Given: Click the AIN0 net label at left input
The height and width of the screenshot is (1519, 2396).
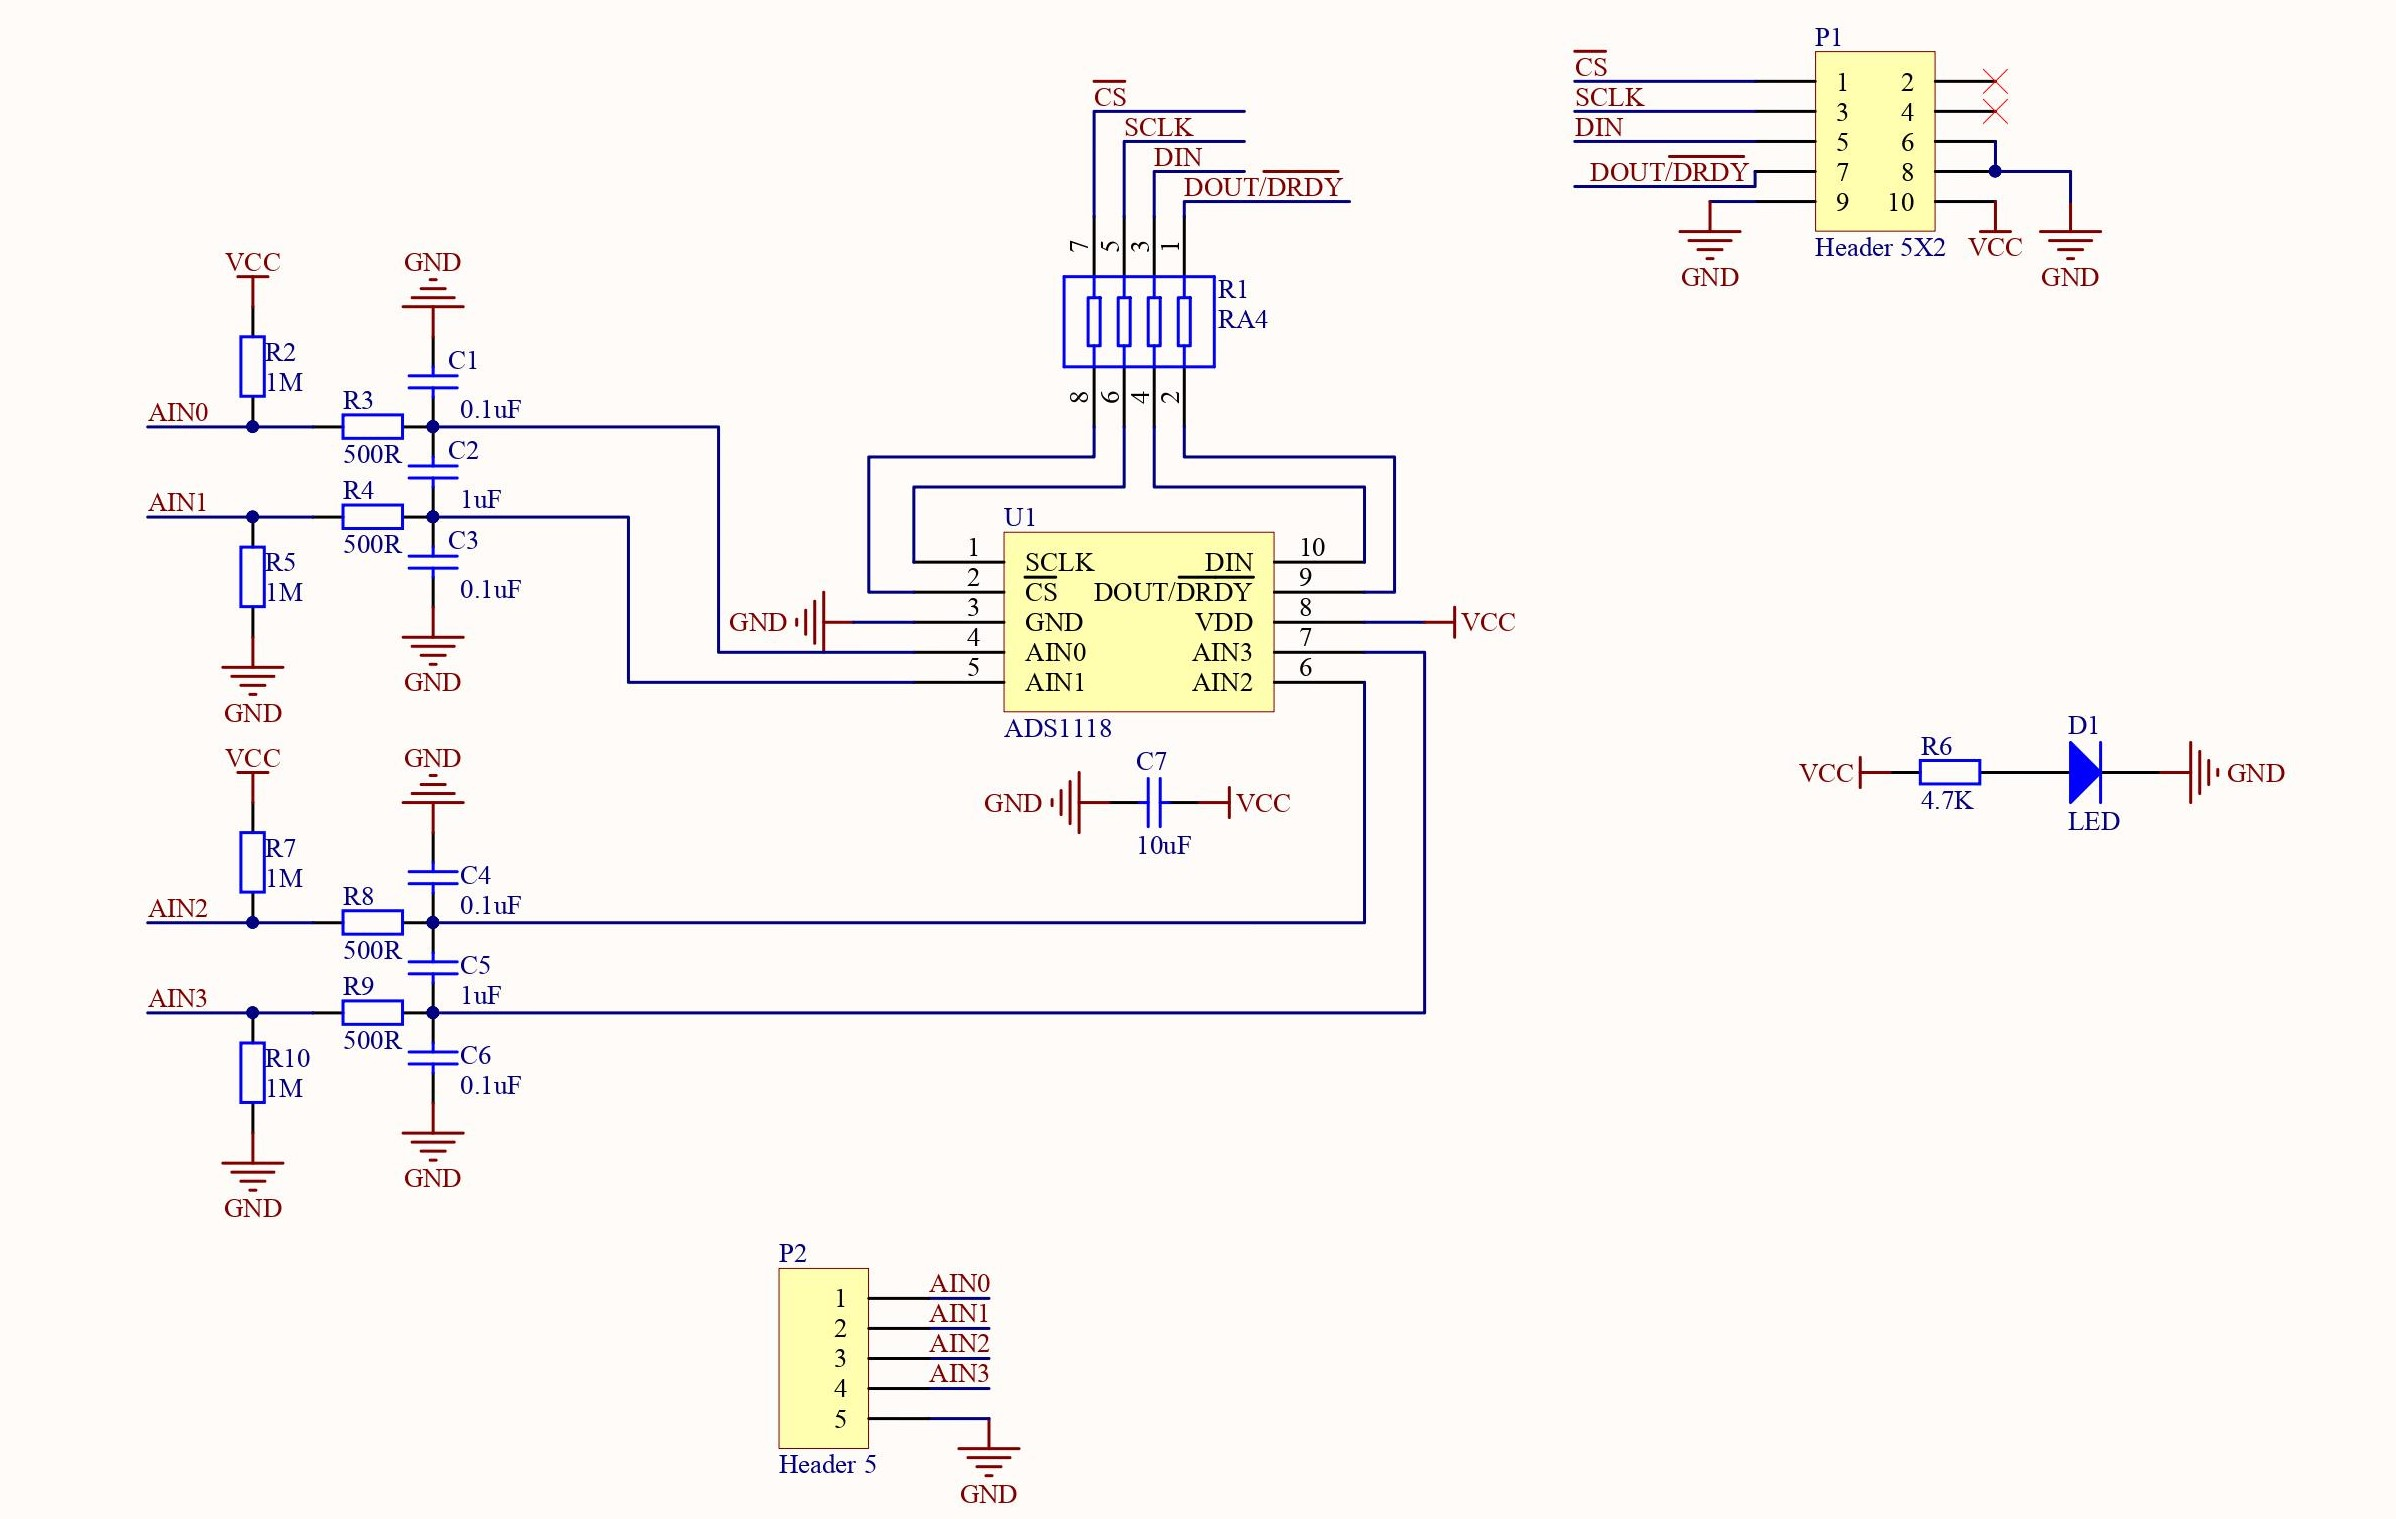Looking at the screenshot, I should [x=177, y=412].
